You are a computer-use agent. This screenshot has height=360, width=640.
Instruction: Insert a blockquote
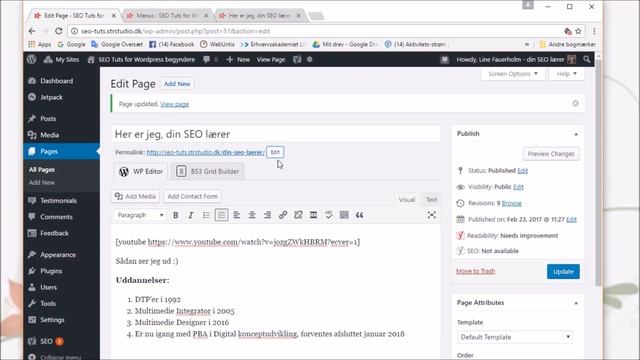359,215
